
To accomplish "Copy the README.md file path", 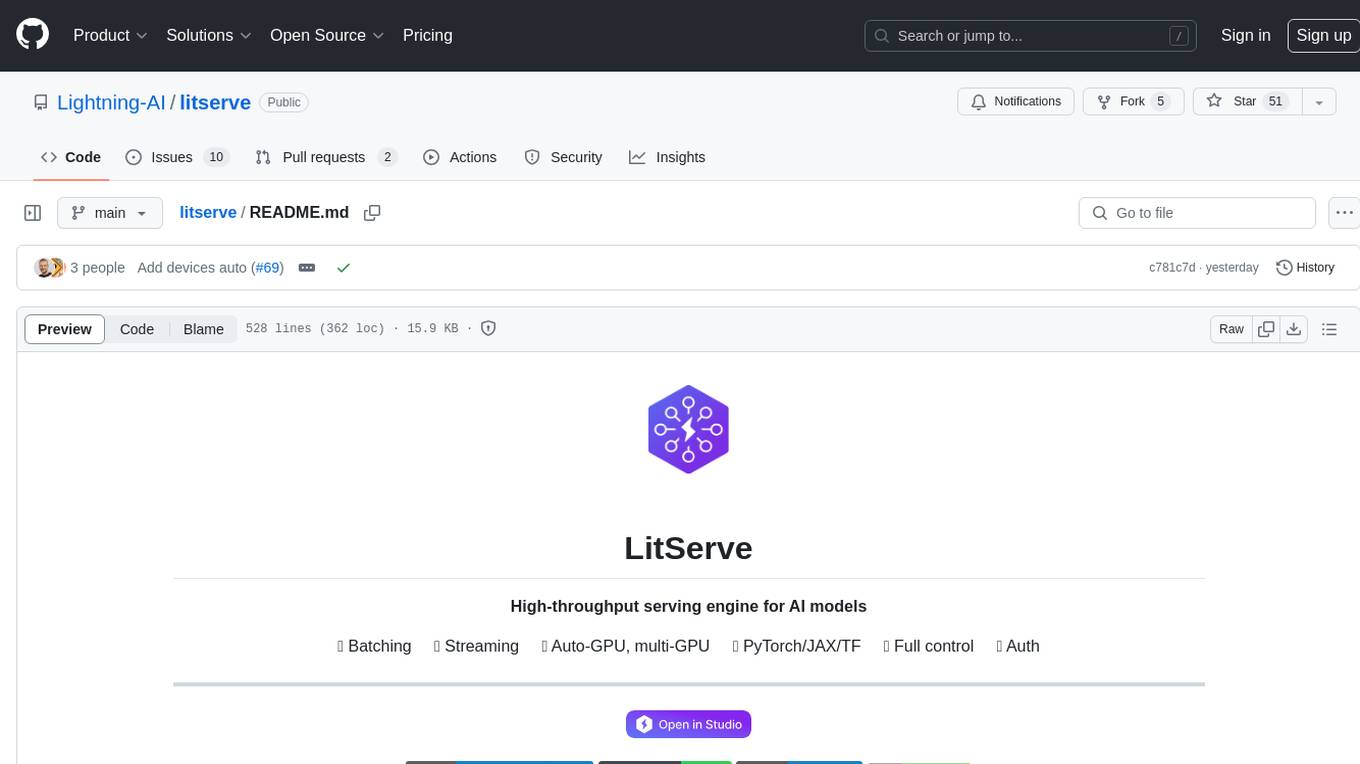I will click(x=372, y=213).
